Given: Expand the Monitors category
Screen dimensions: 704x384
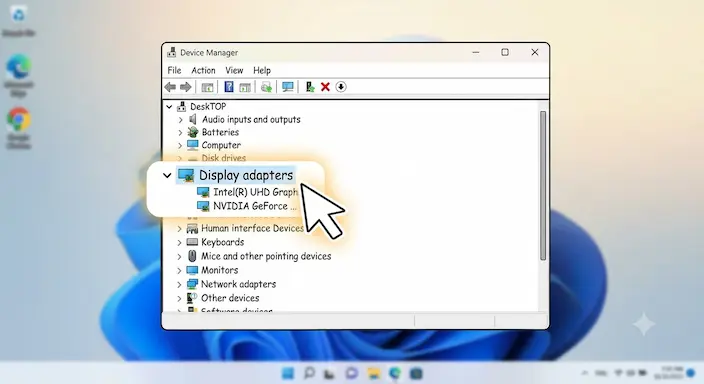Looking at the screenshot, I should 179,270.
